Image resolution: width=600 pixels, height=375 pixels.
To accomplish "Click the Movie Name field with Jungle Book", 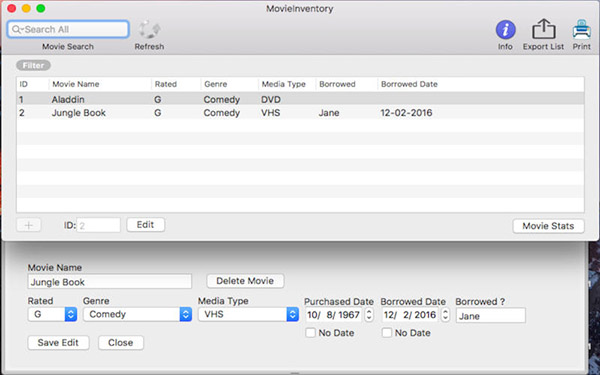I will pos(109,282).
